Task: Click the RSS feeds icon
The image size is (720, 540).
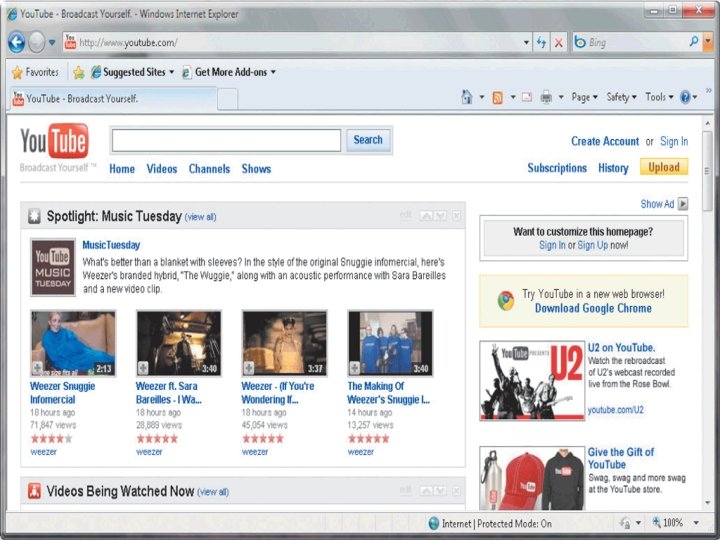Action: click(x=497, y=97)
